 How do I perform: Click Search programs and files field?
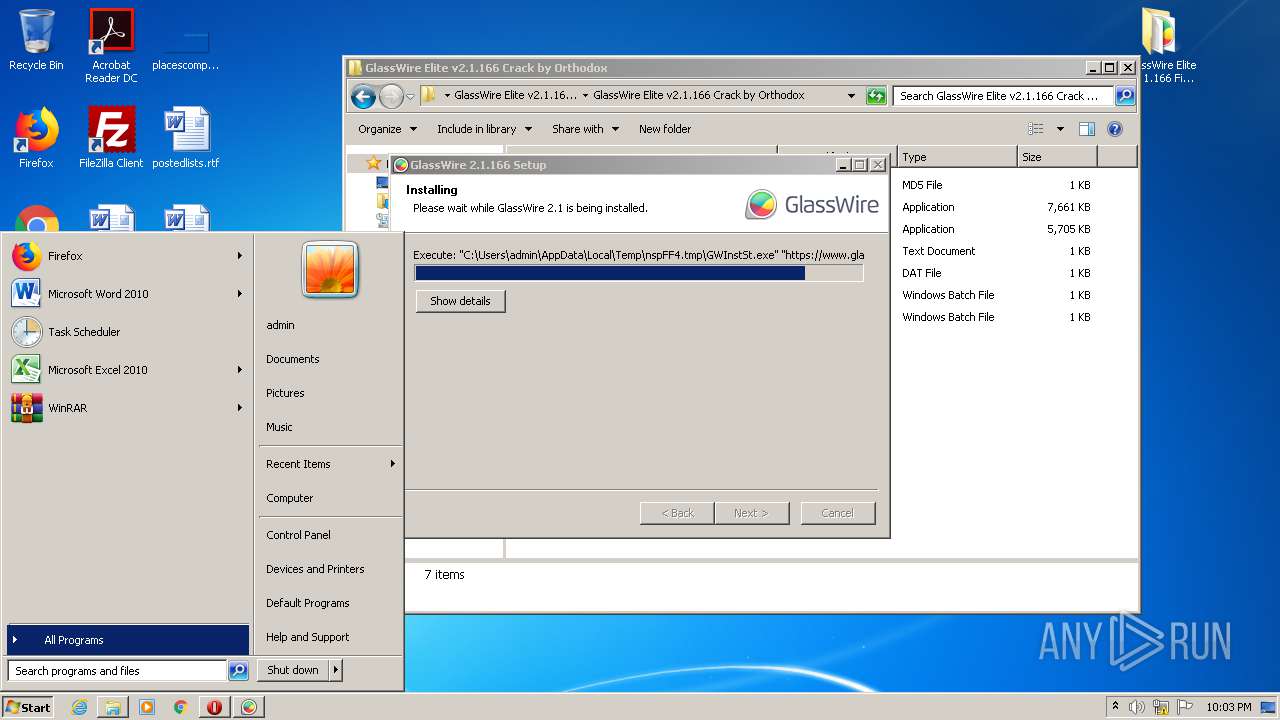117,671
